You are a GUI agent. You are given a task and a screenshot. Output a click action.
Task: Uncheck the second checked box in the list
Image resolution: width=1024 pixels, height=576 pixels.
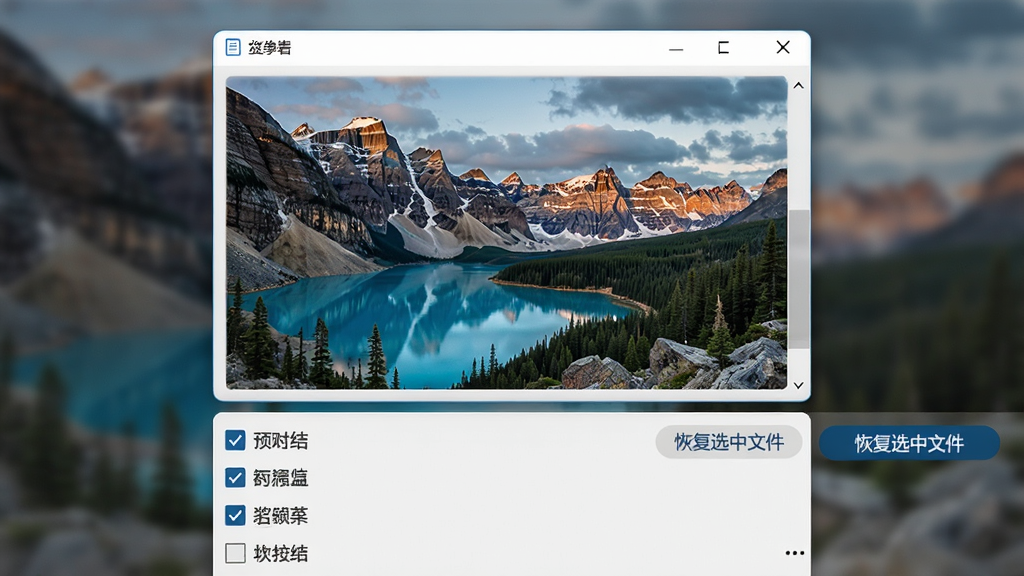(235, 477)
